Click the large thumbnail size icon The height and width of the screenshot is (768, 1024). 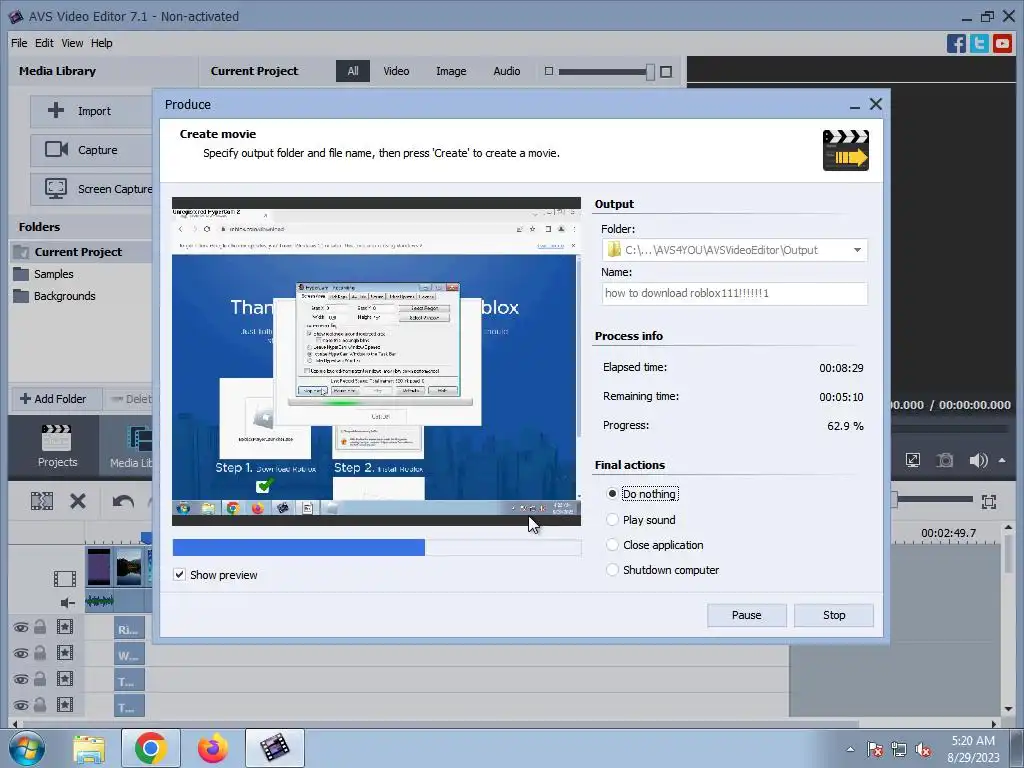(x=665, y=72)
